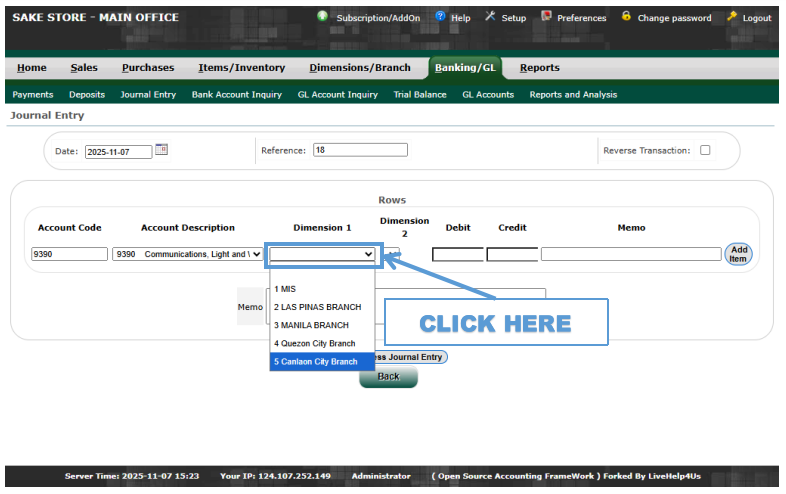Click the Reference number input field

pyautogui.click(x=360, y=150)
